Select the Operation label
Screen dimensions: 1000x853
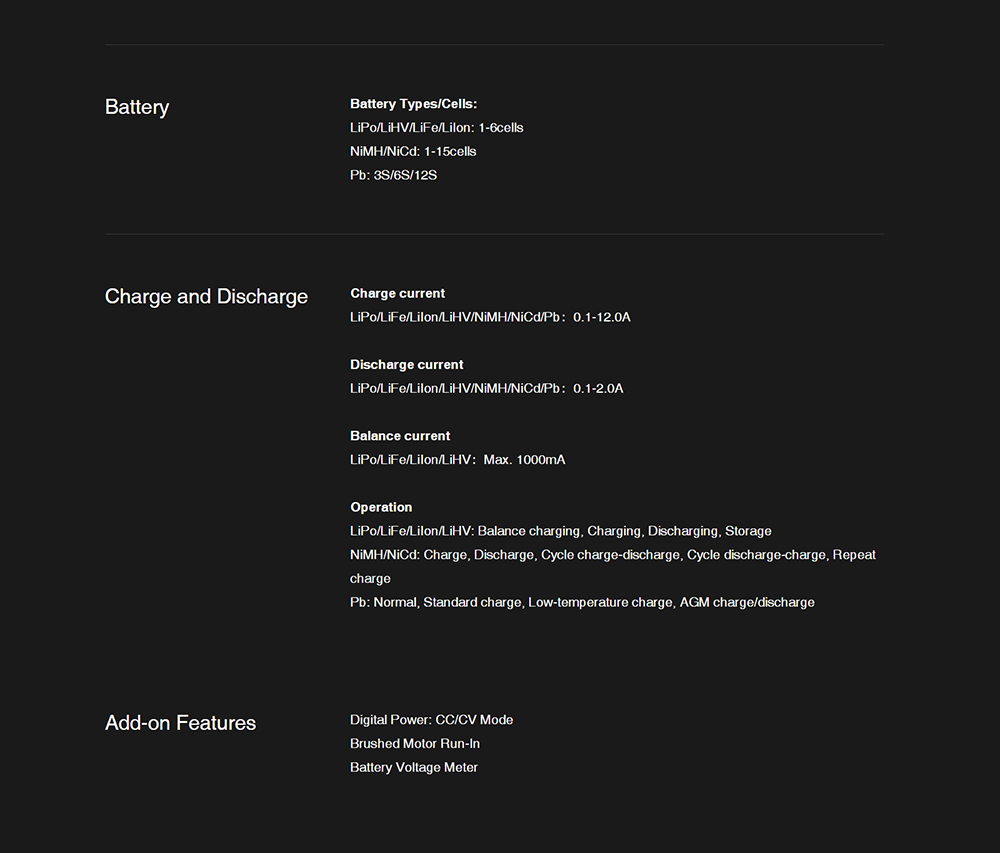pos(381,507)
